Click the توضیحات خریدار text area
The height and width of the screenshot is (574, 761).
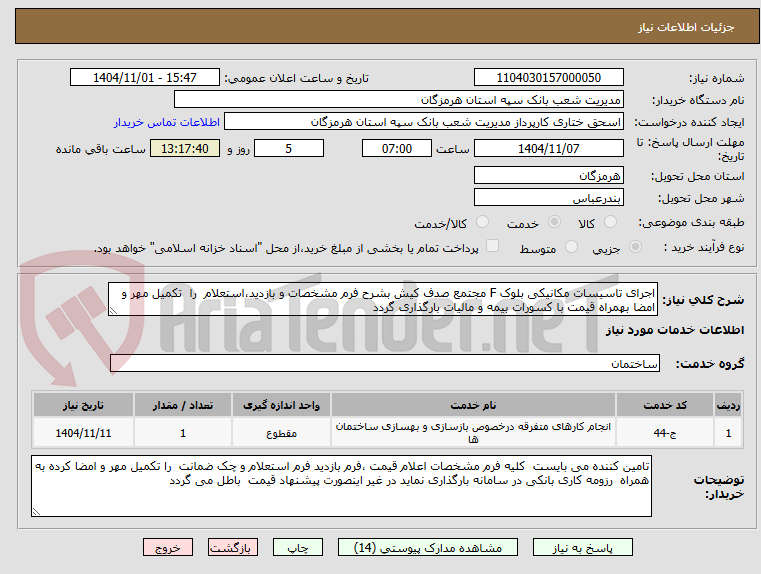[341, 486]
